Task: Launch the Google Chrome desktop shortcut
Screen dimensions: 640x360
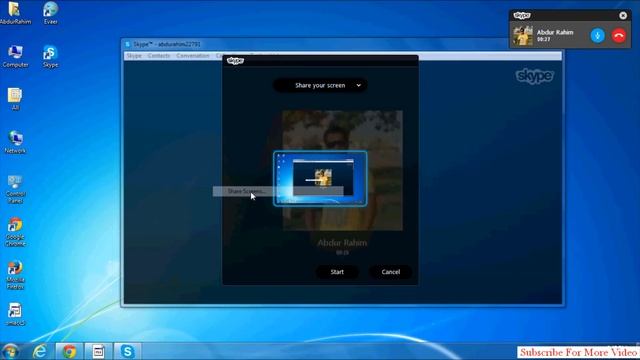Action: pyautogui.click(x=15, y=232)
